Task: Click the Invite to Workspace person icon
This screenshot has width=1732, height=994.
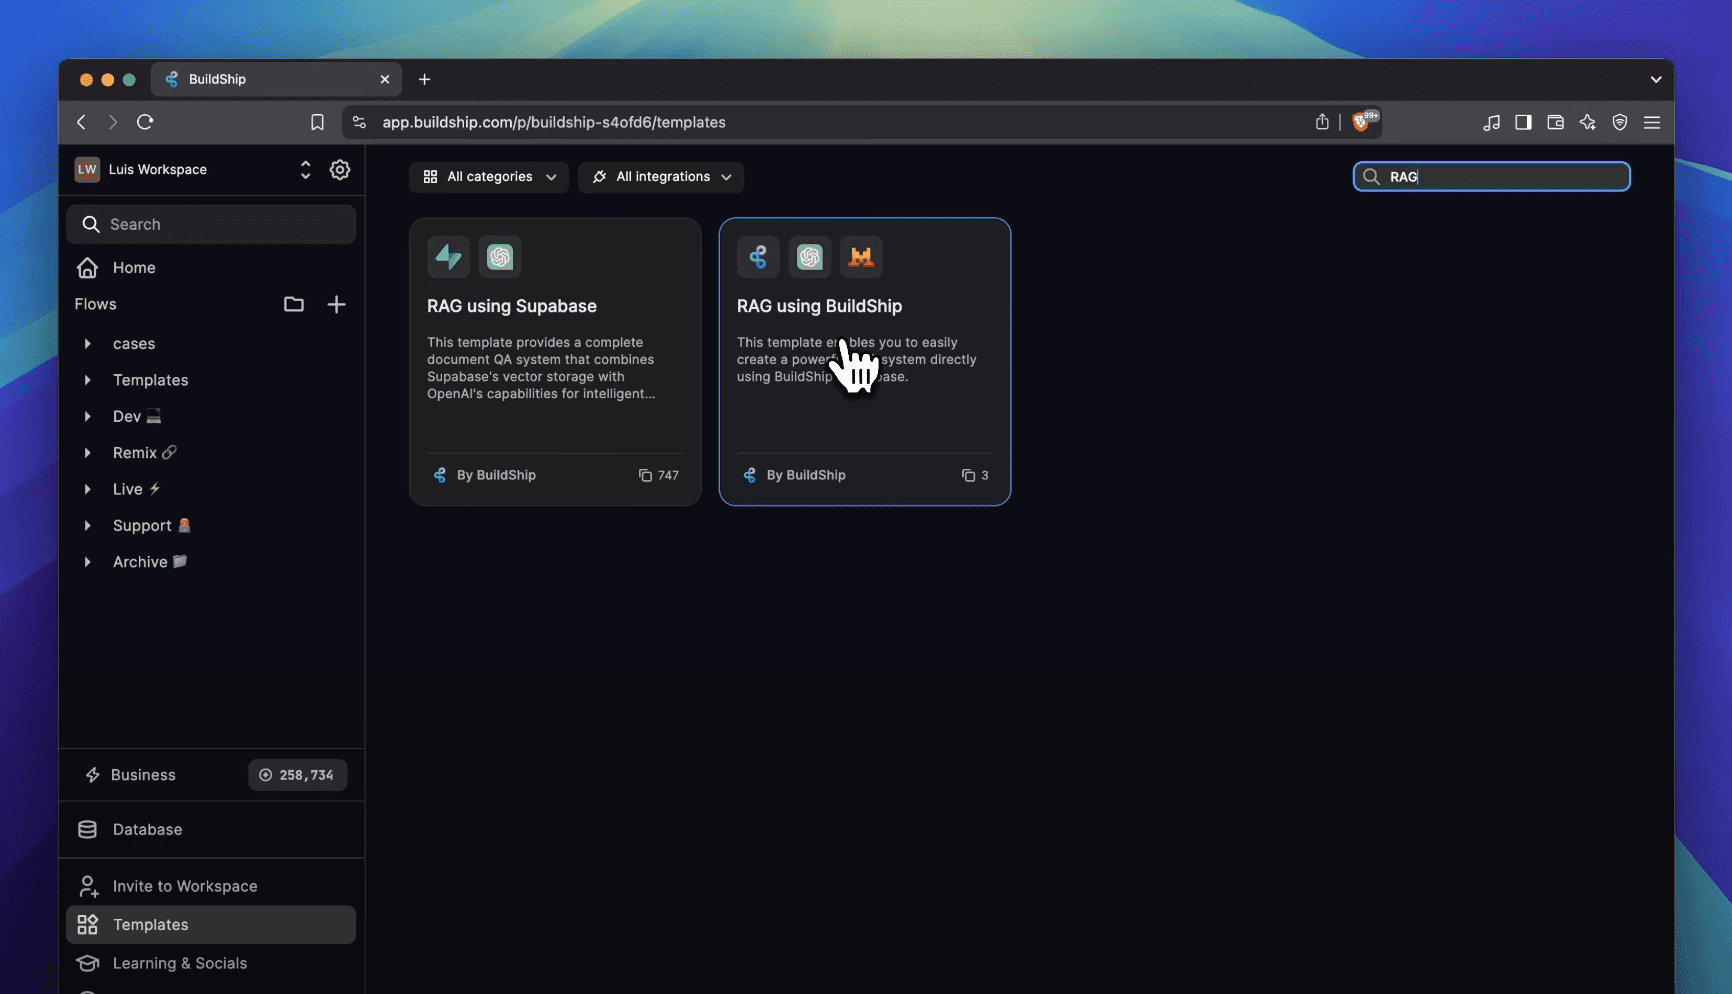Action: click(x=88, y=886)
